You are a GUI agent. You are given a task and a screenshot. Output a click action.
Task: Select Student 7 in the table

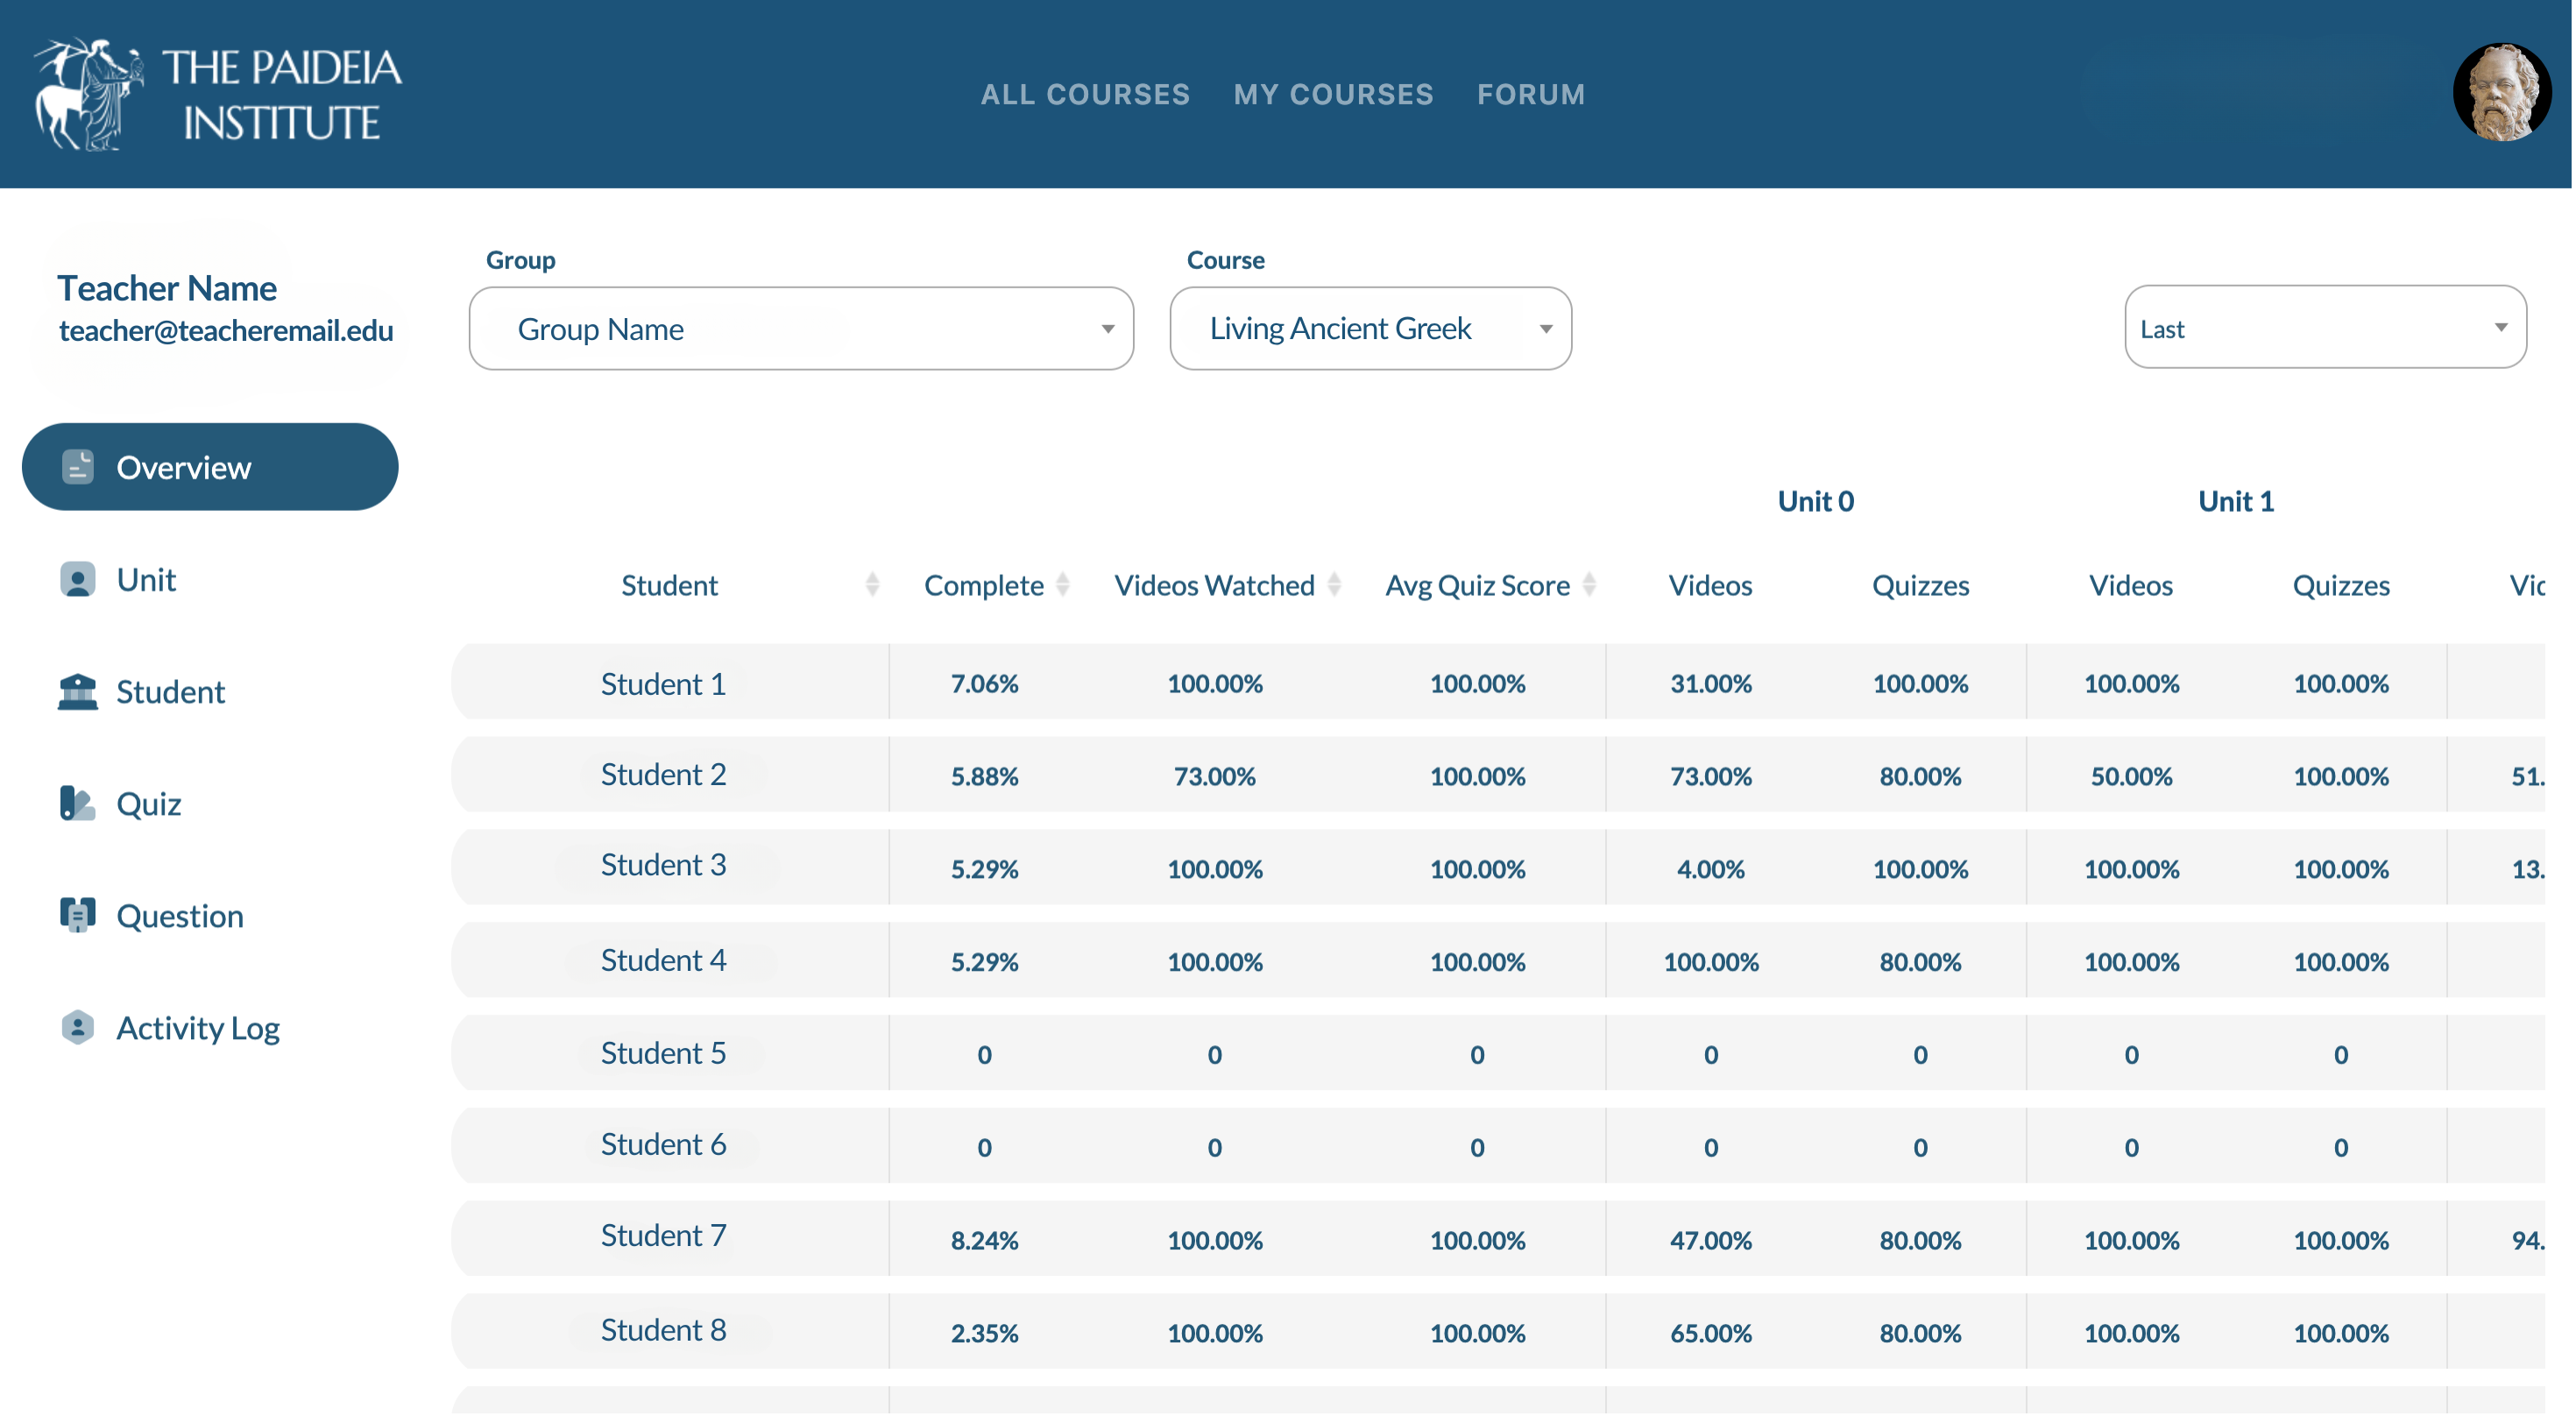[663, 1236]
